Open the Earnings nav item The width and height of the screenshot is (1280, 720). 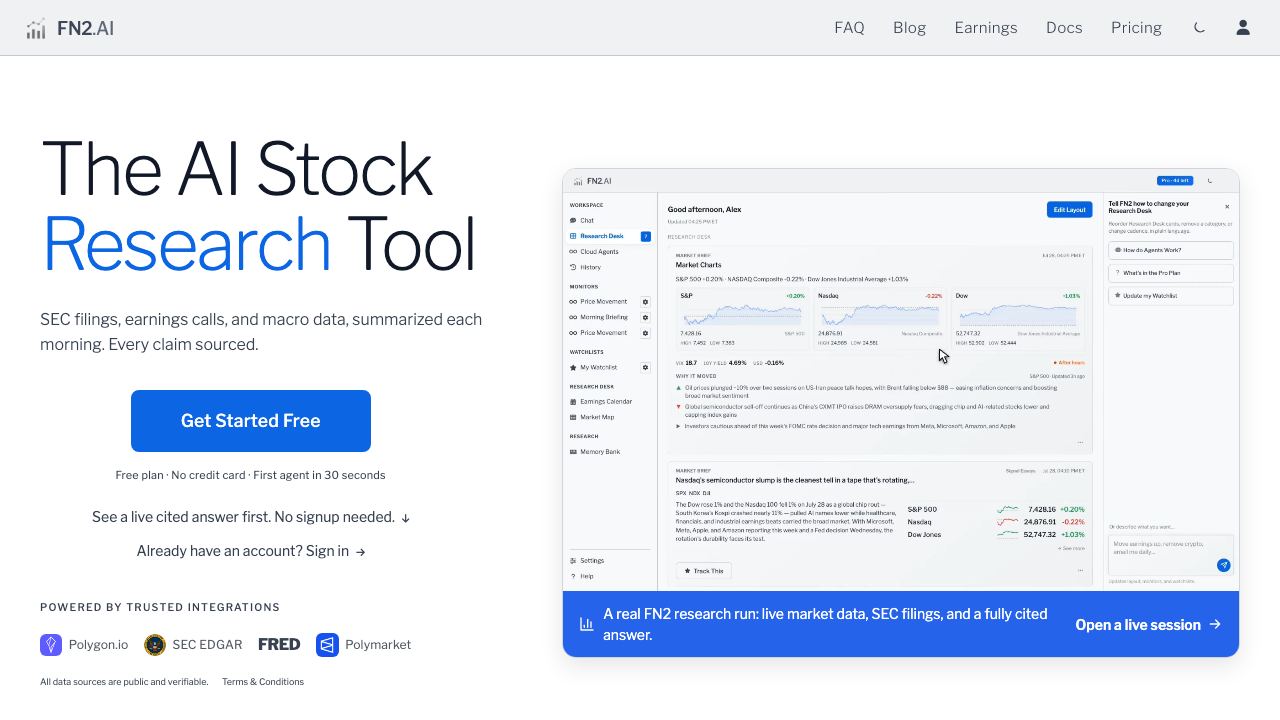click(986, 28)
